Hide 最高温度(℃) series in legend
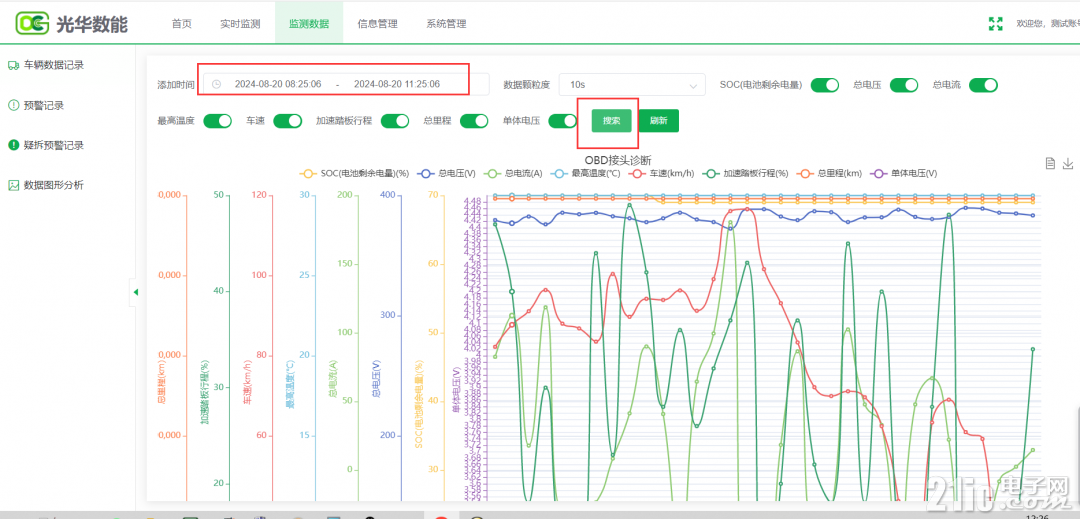This screenshot has width=1080, height=519. click(x=587, y=173)
